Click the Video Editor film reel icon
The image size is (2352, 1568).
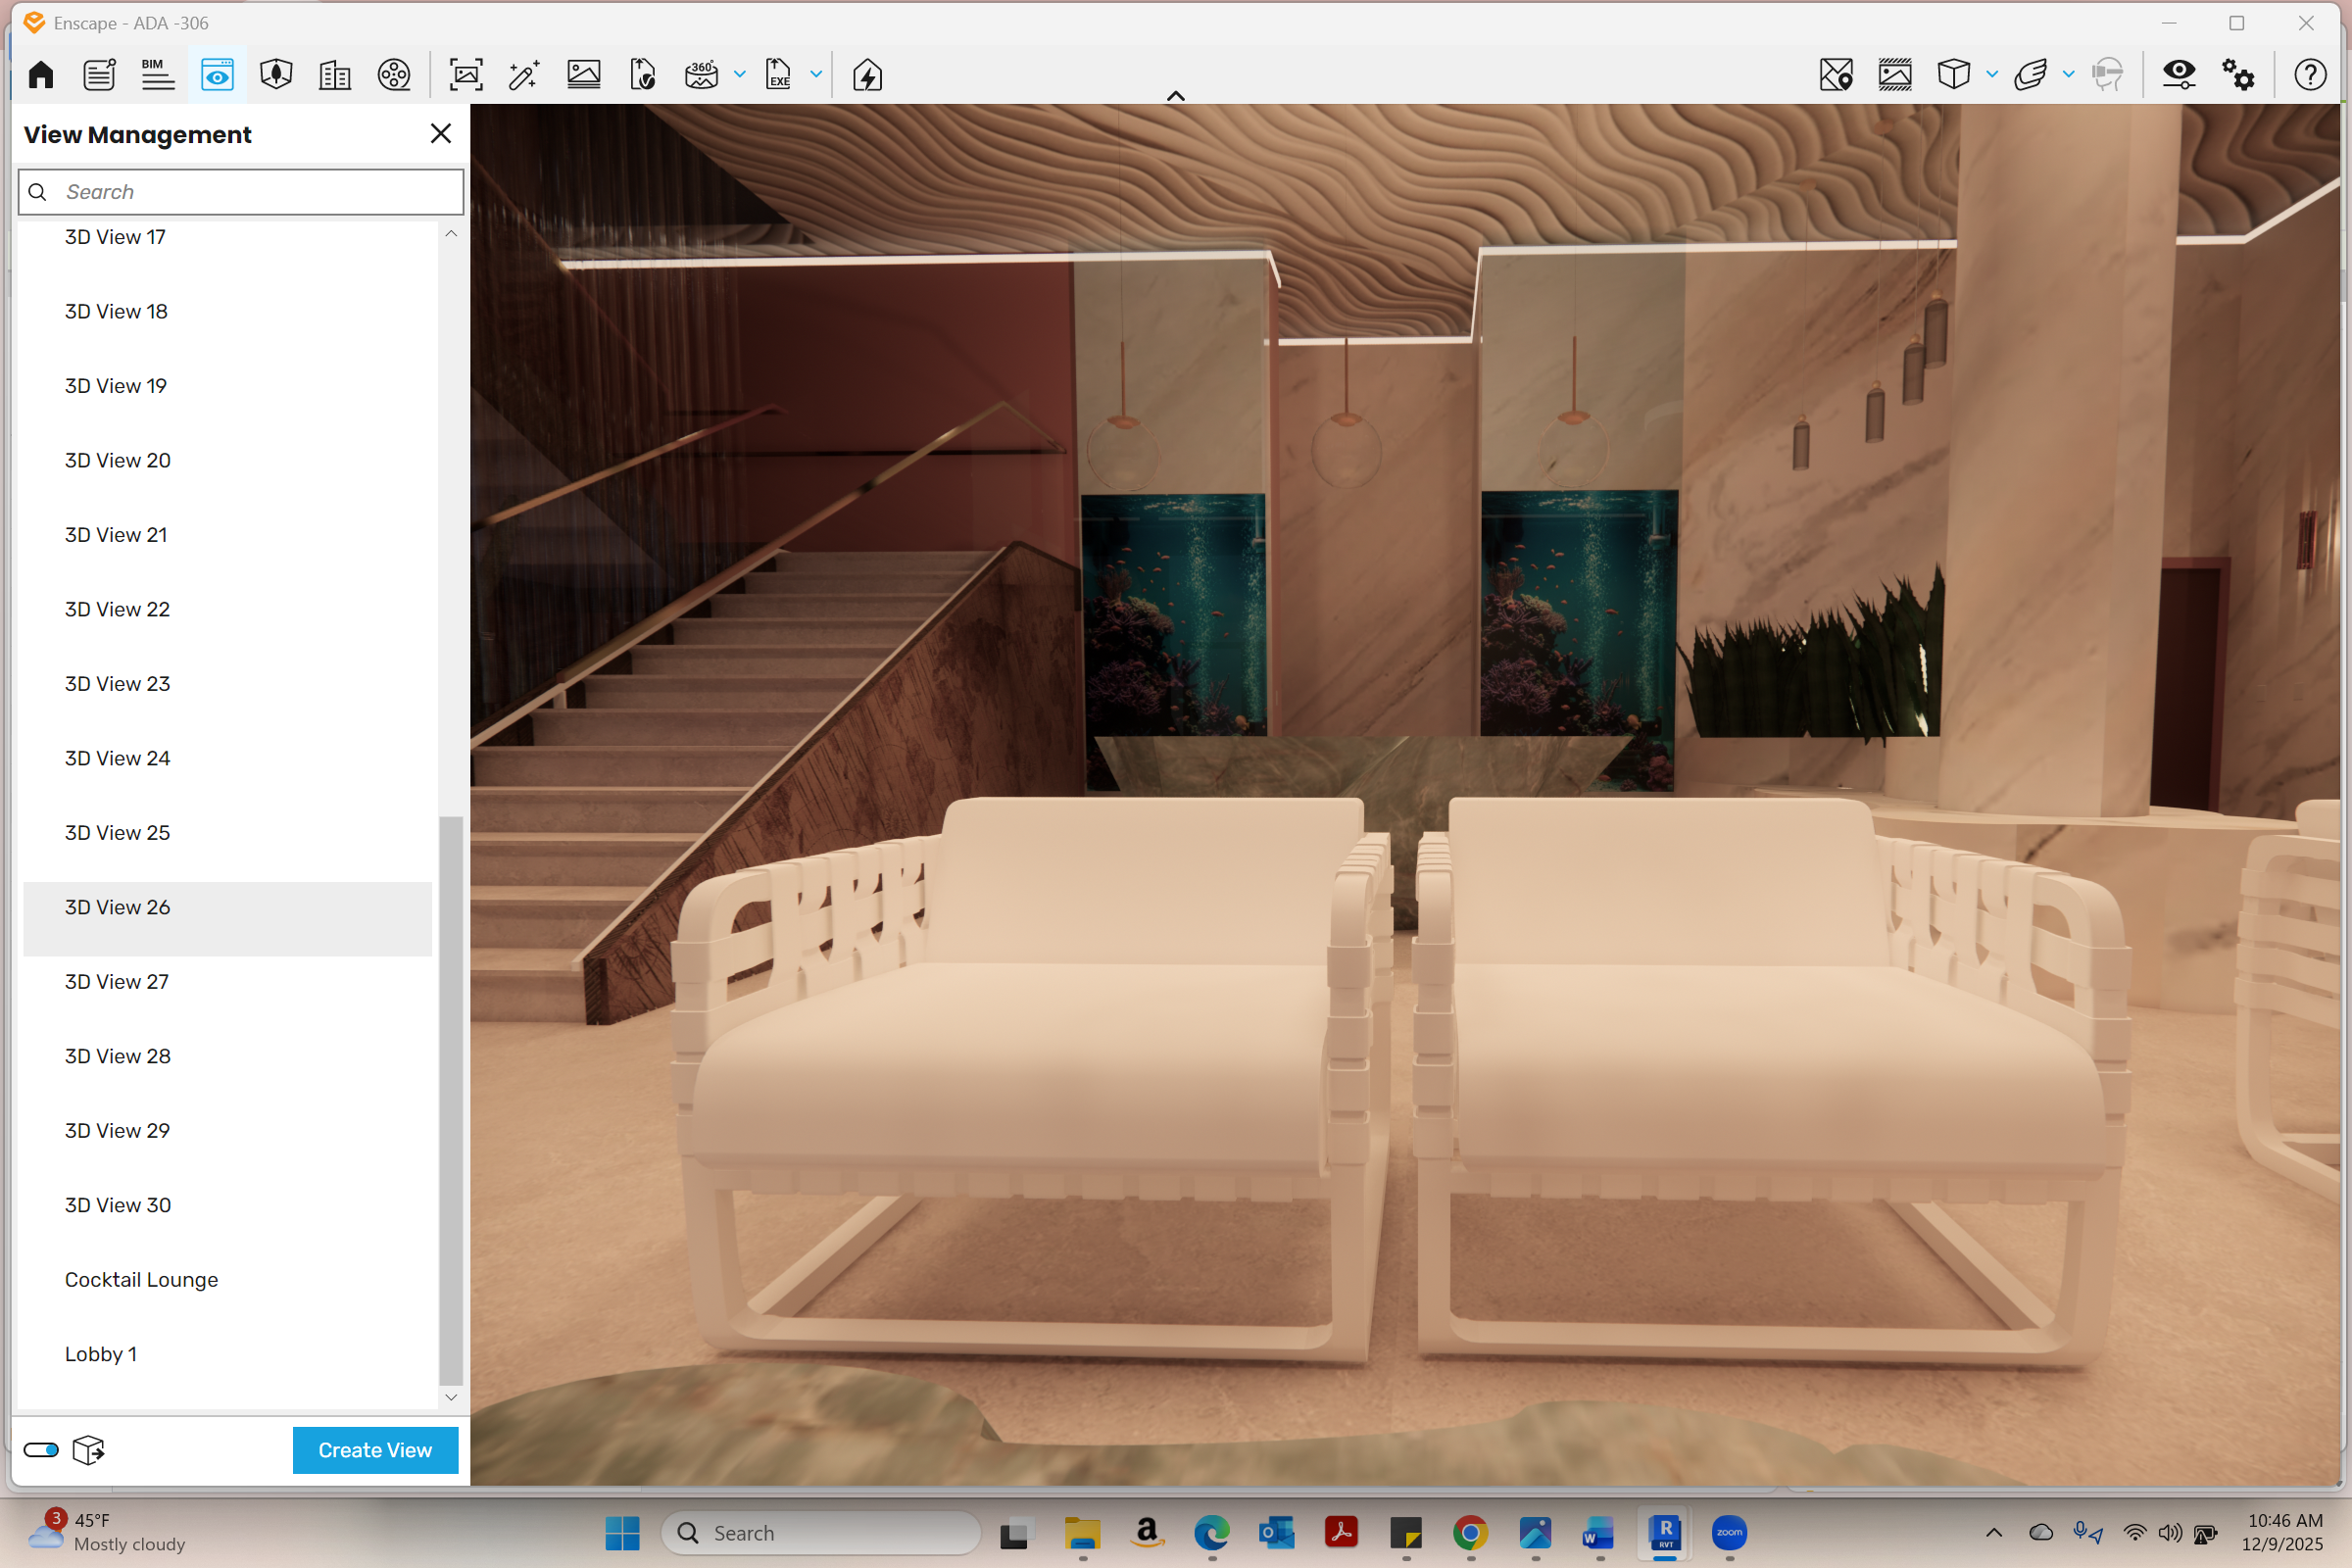[x=394, y=75]
